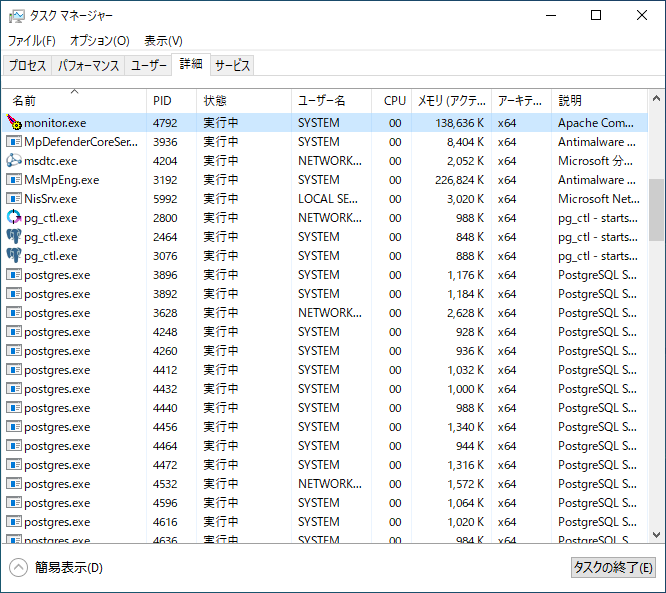Select the monitor.exe row name

point(55,123)
